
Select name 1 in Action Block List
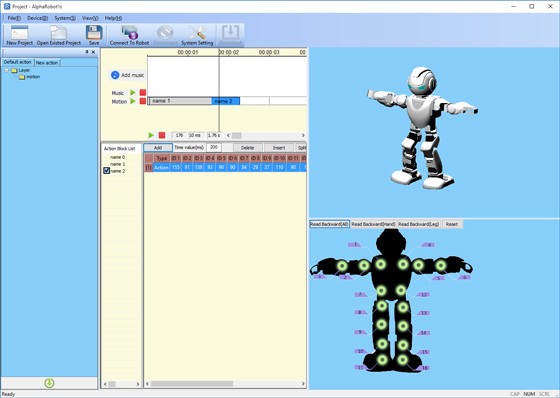click(x=118, y=164)
